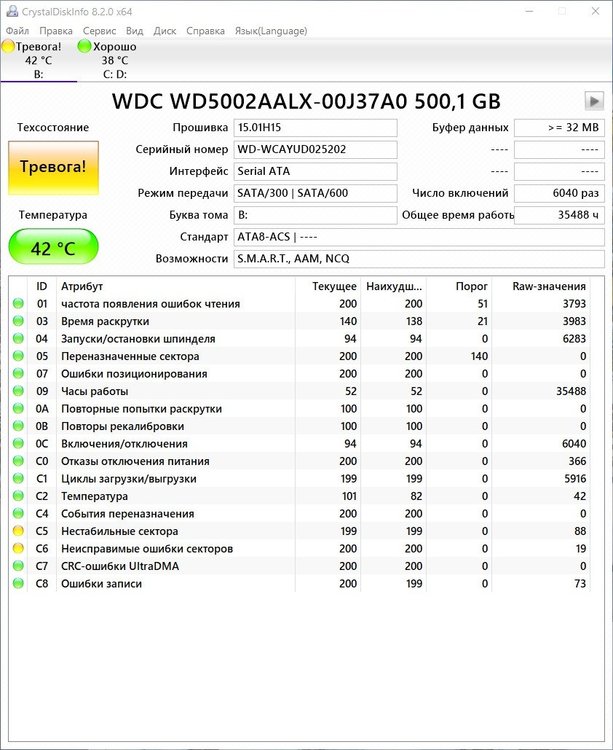The width and height of the screenshot is (613, 750).
Task: Select the Хорошо disk C: D: tab
Action: pos(115,60)
